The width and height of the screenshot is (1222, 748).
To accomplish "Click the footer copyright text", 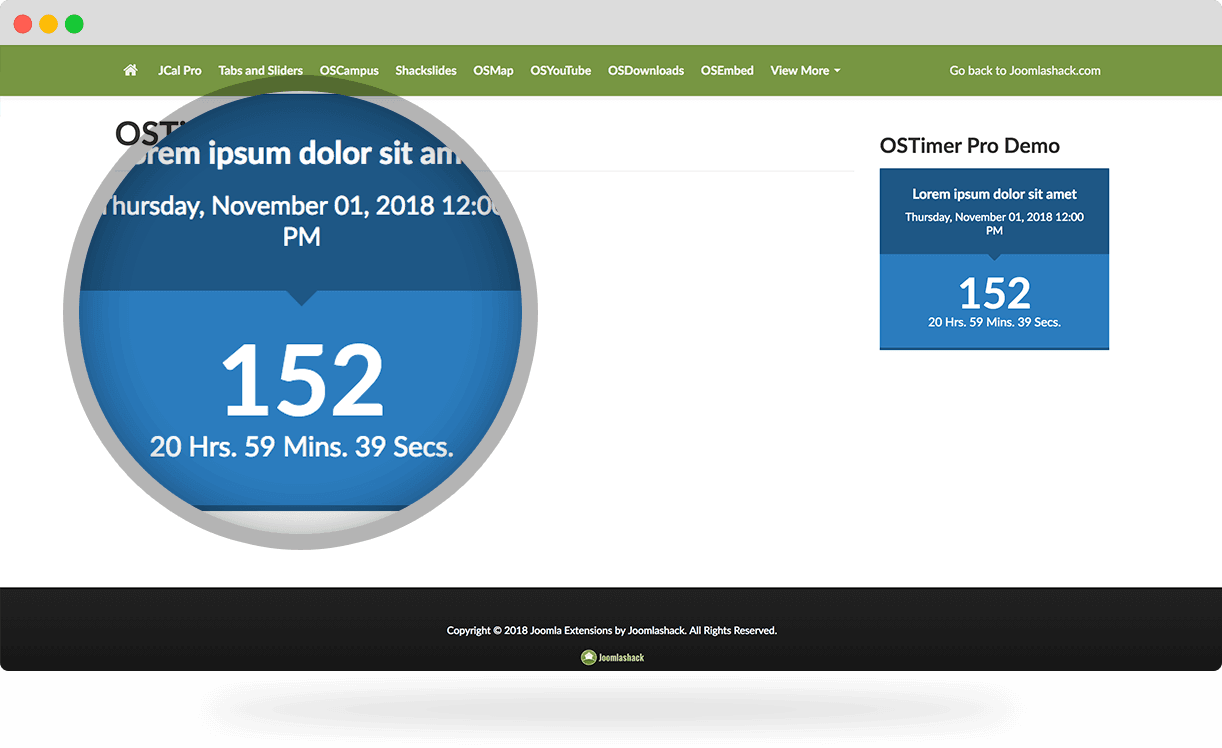I will point(612,630).
